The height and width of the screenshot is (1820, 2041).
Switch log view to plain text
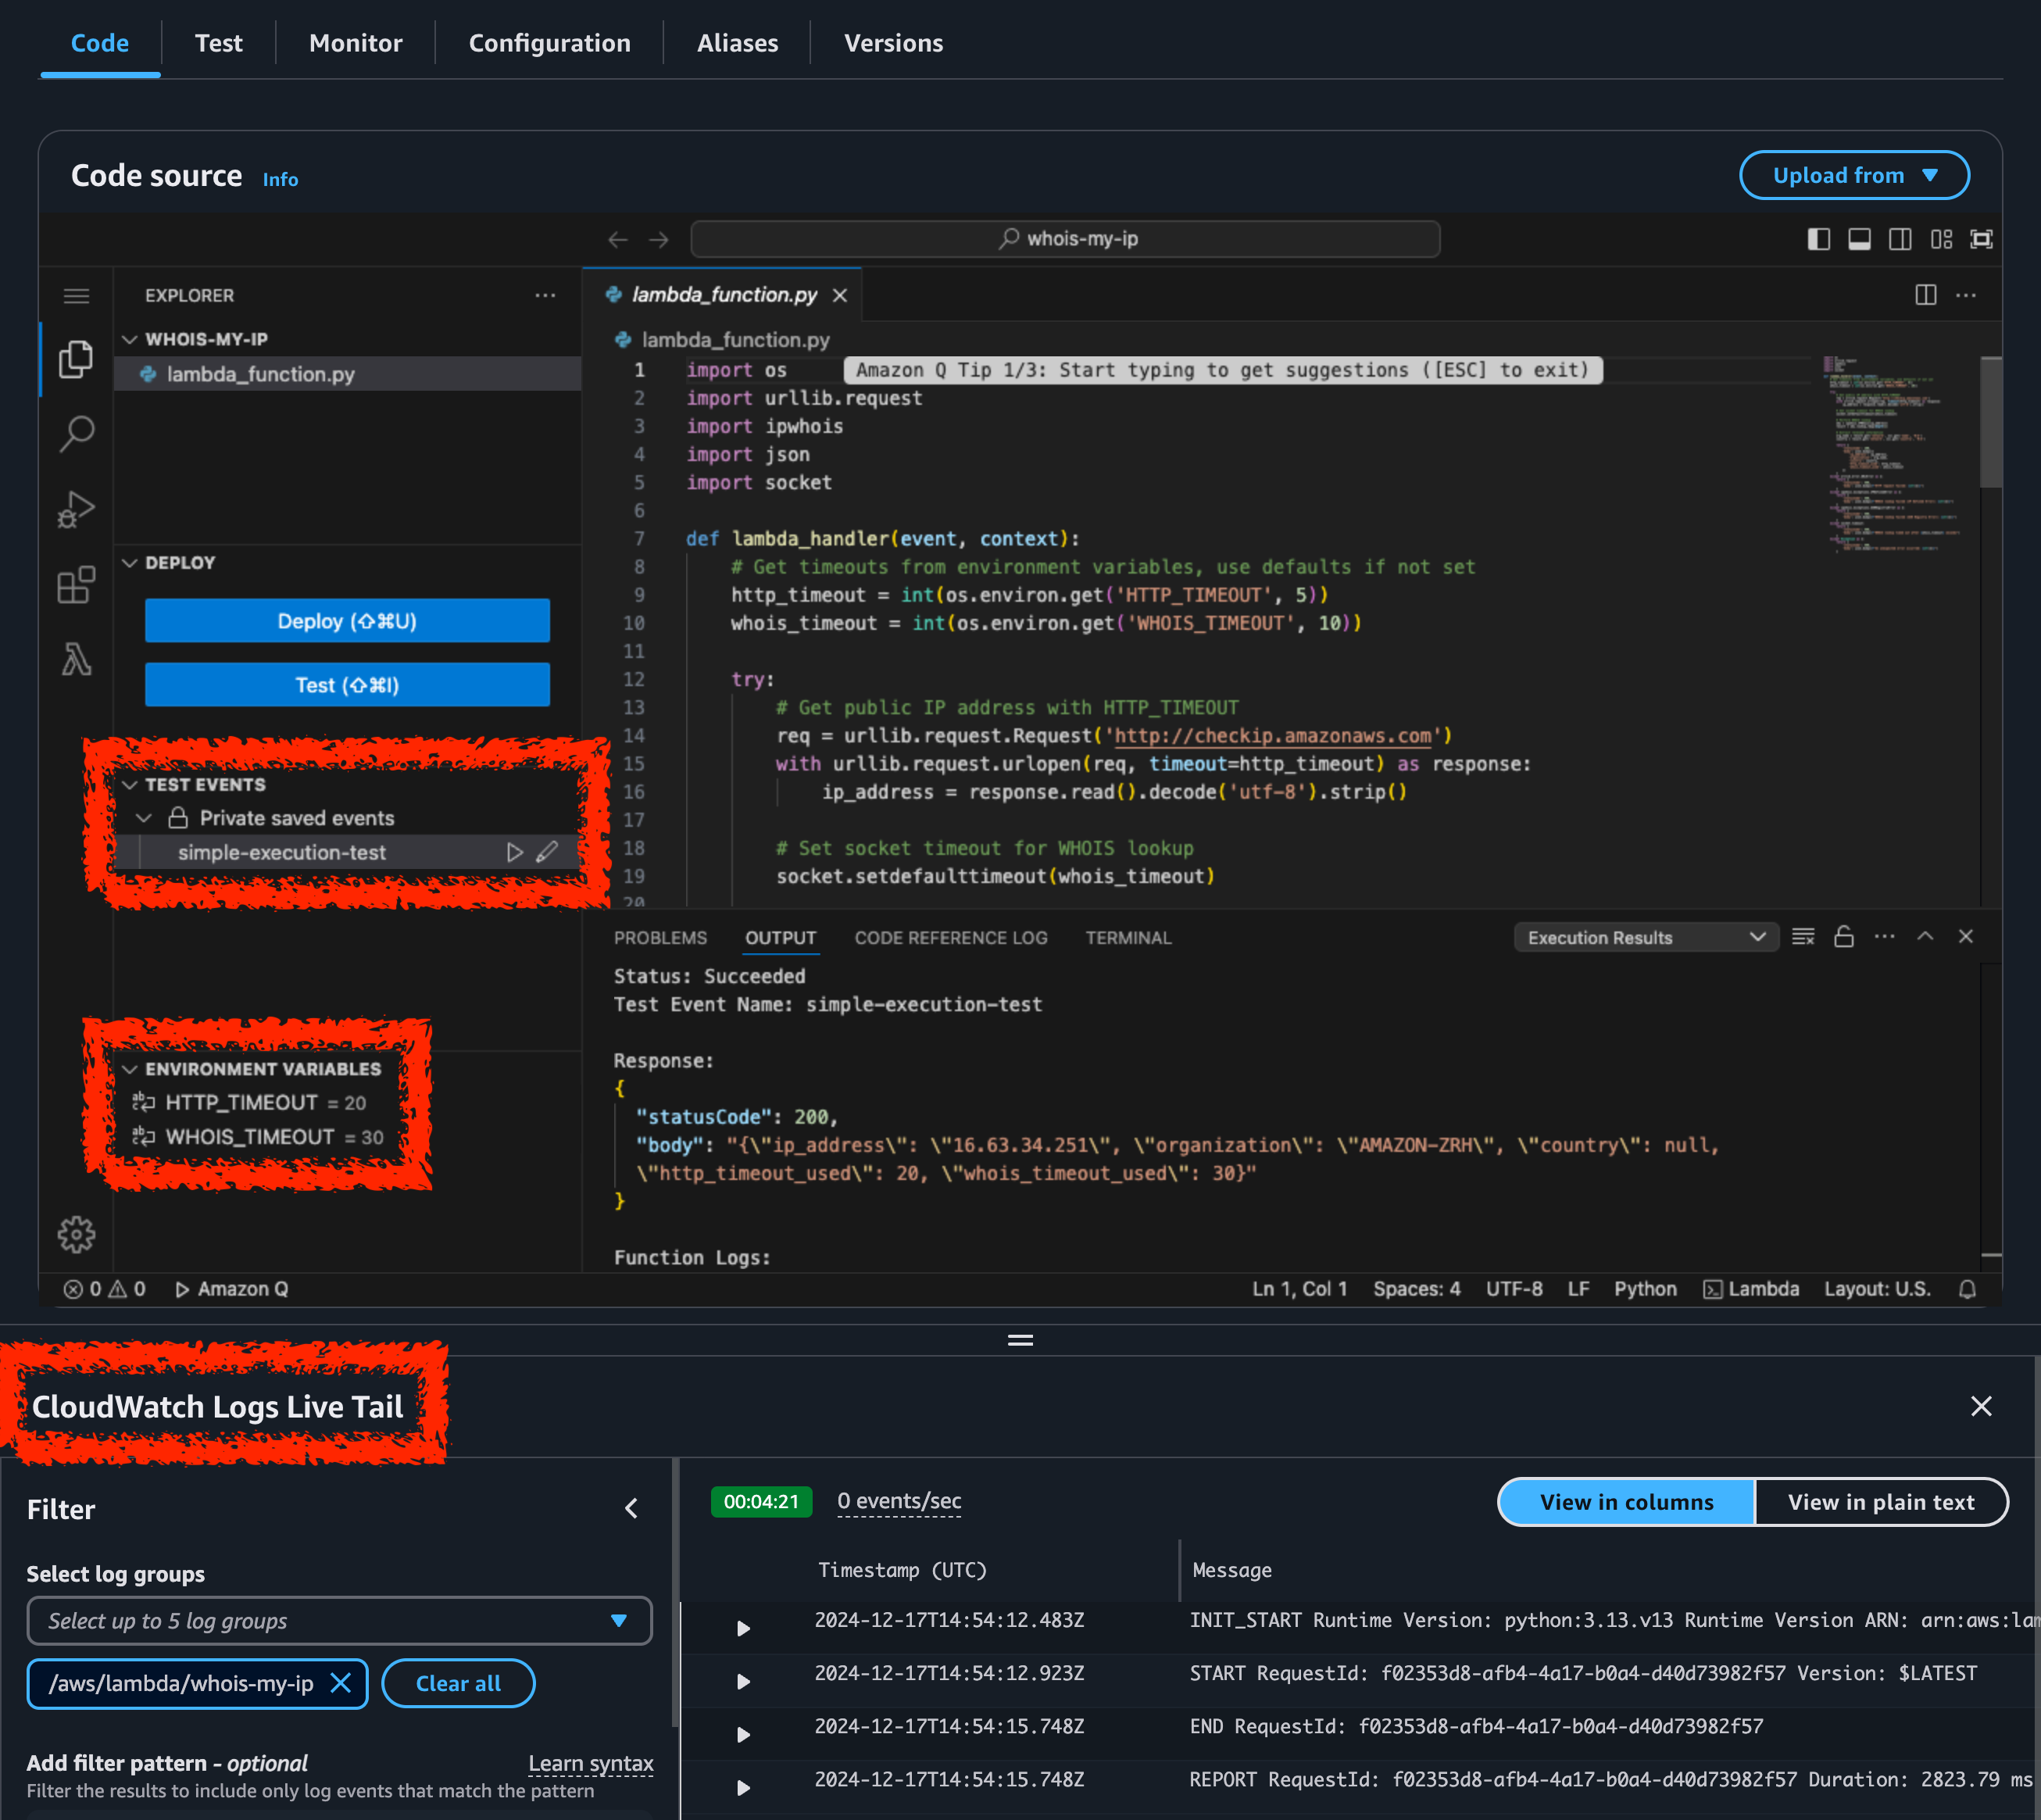1881,1501
